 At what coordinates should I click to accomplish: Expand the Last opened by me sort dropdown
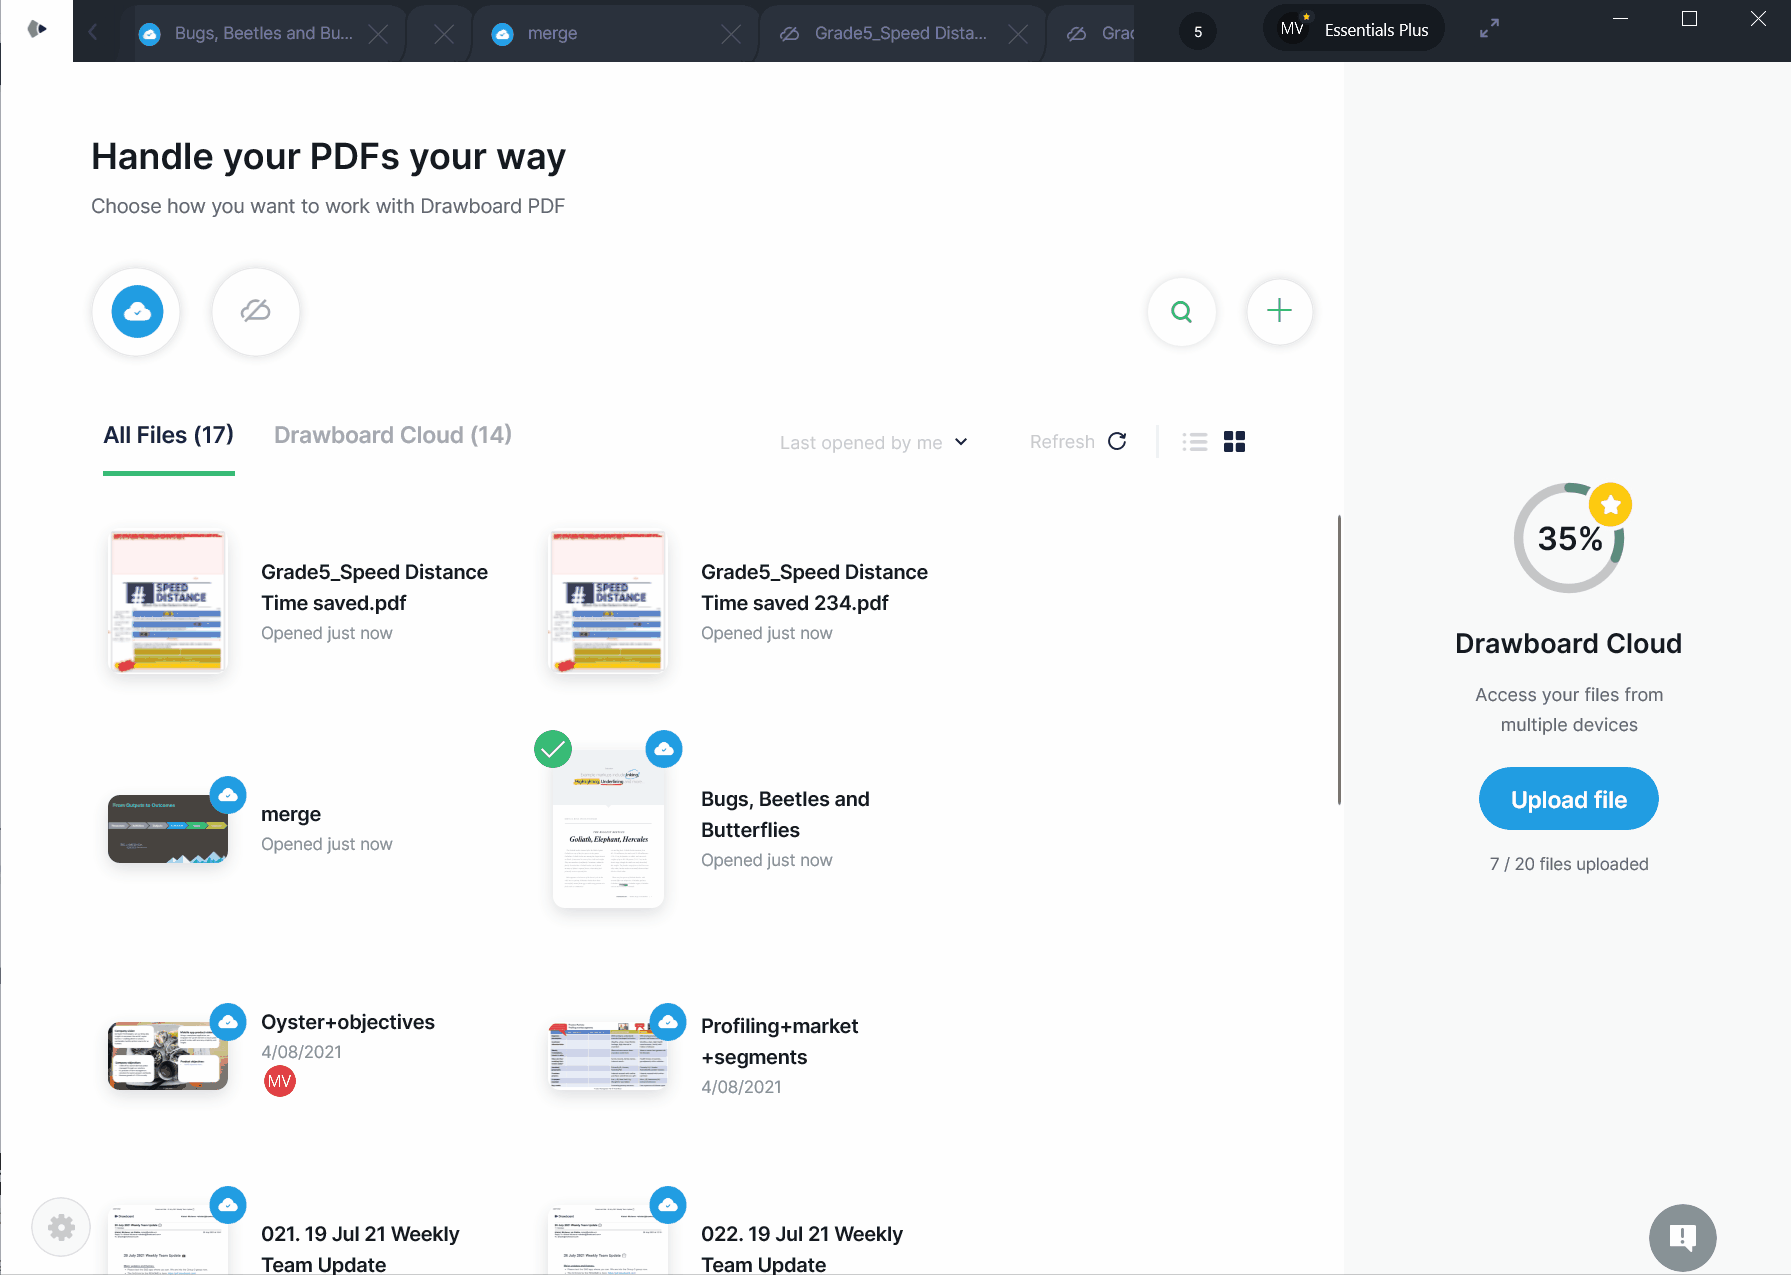point(874,442)
